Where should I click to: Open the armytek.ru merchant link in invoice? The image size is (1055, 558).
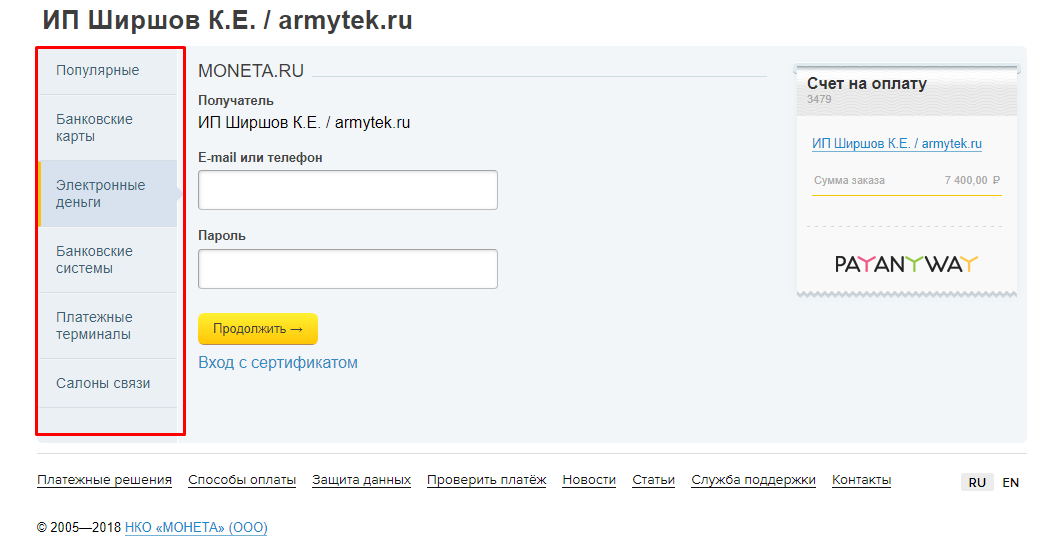[x=896, y=143]
